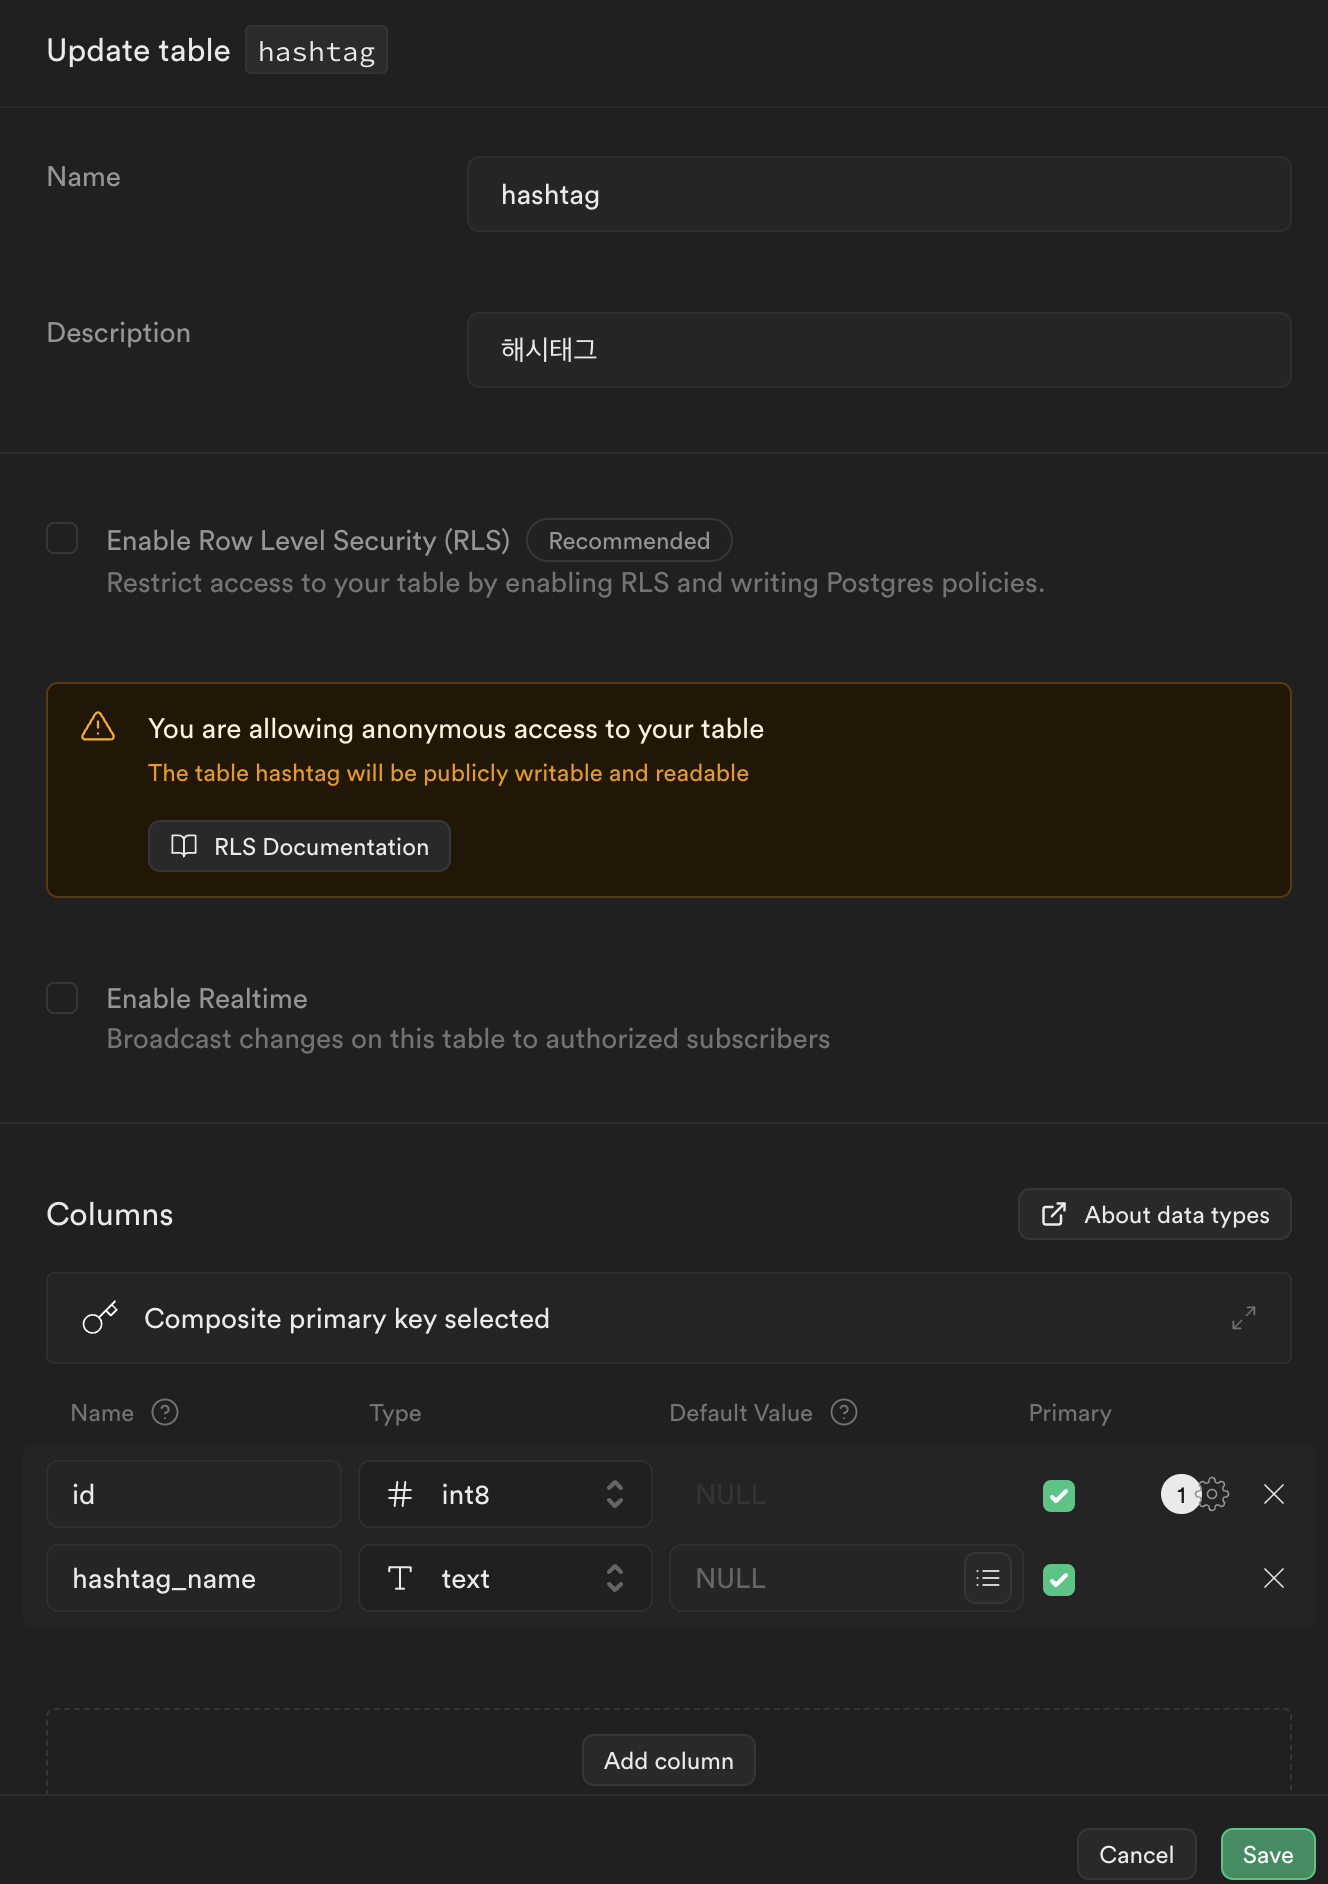This screenshot has width=1328, height=1884.
Task: Expand the composite primary key panel
Action: click(x=1244, y=1318)
